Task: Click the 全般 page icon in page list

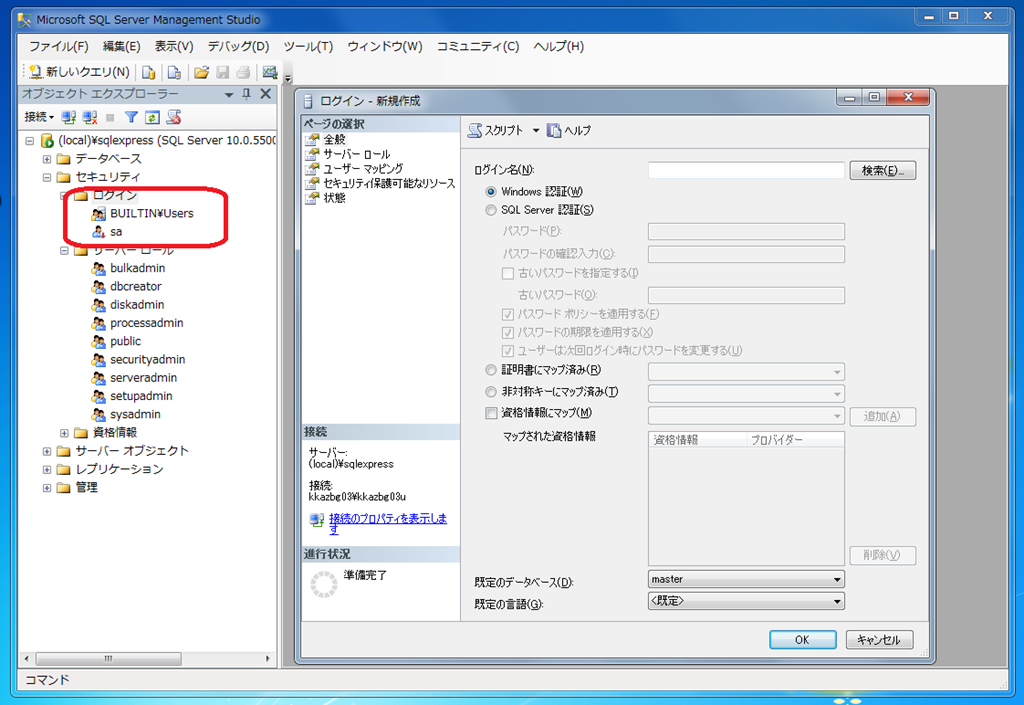Action: click(x=312, y=140)
